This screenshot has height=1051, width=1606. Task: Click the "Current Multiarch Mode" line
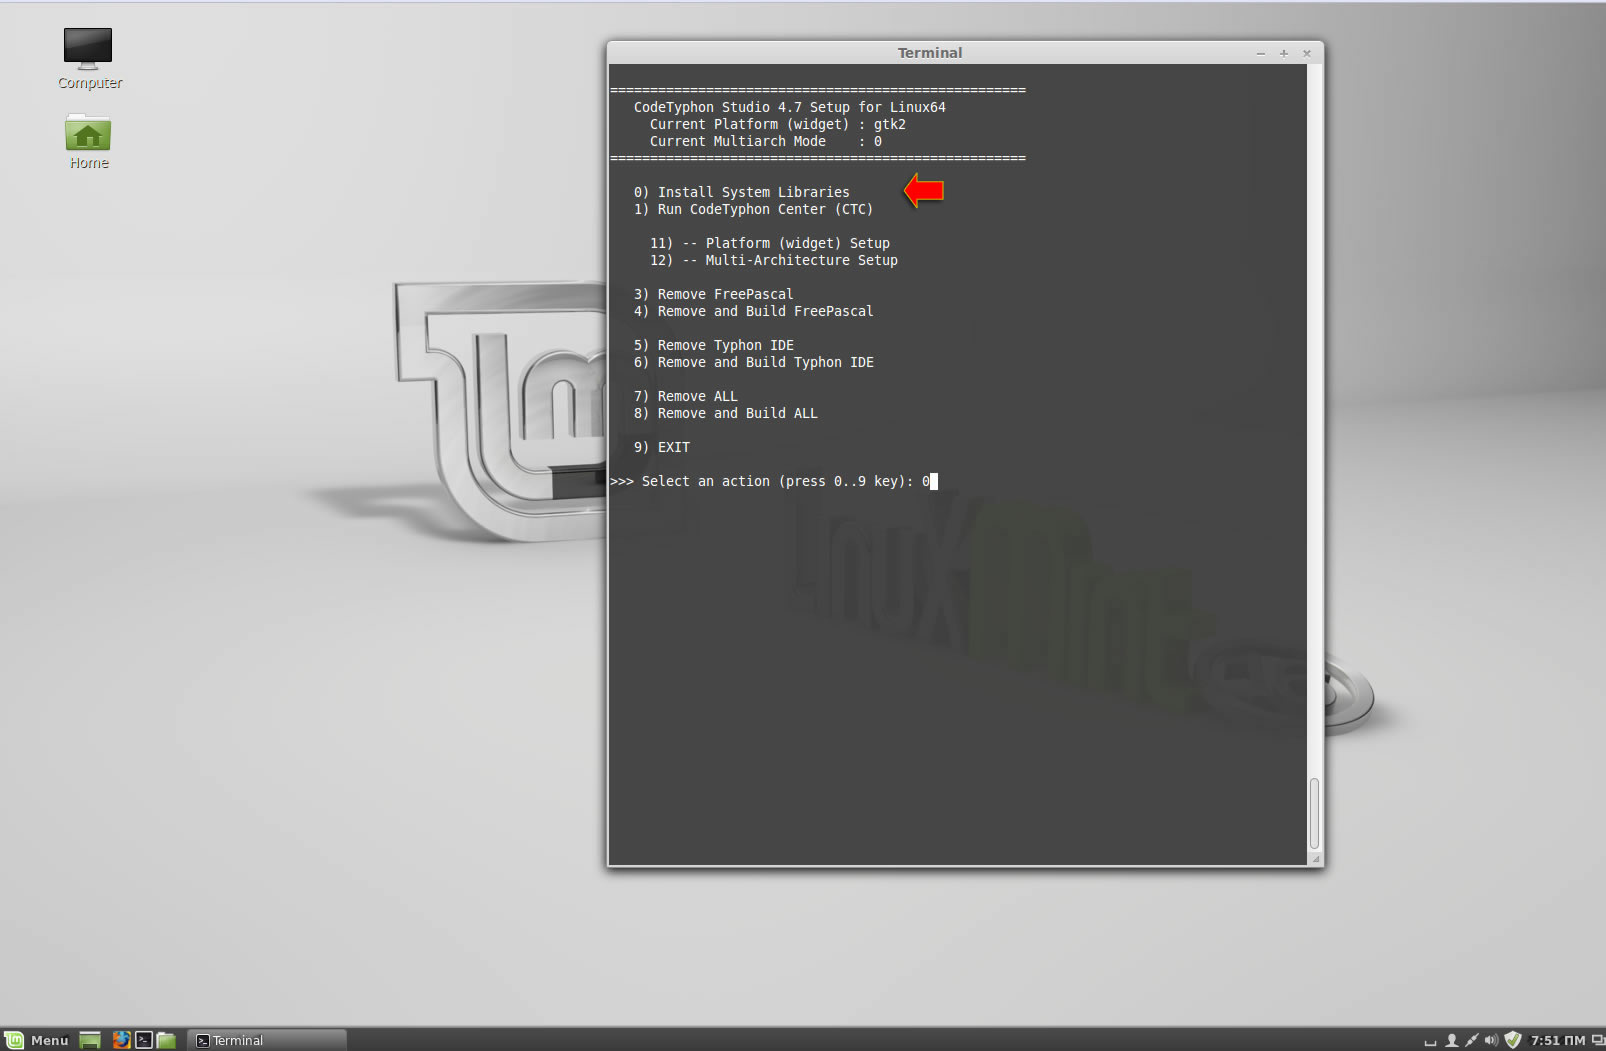(765, 141)
